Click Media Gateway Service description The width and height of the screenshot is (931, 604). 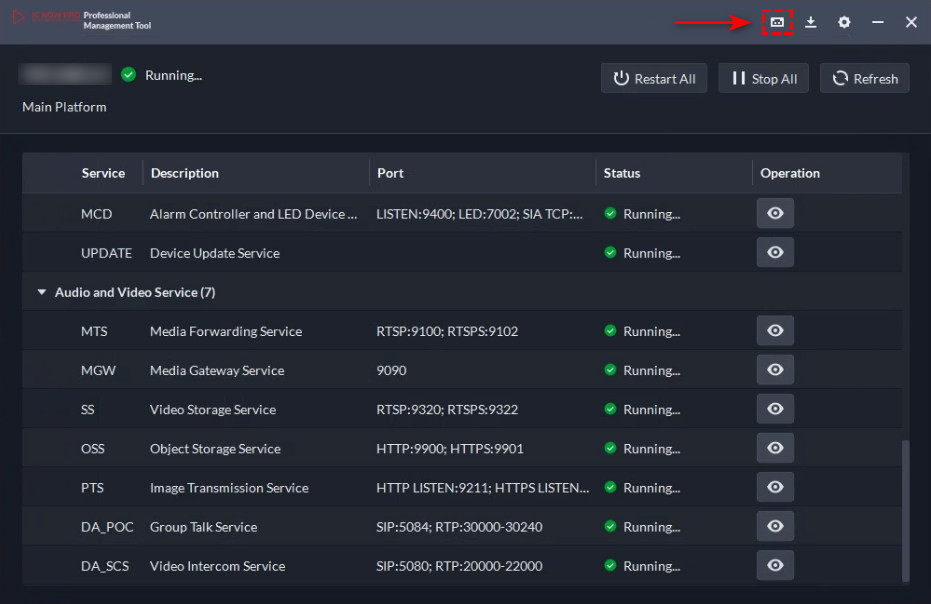(217, 371)
